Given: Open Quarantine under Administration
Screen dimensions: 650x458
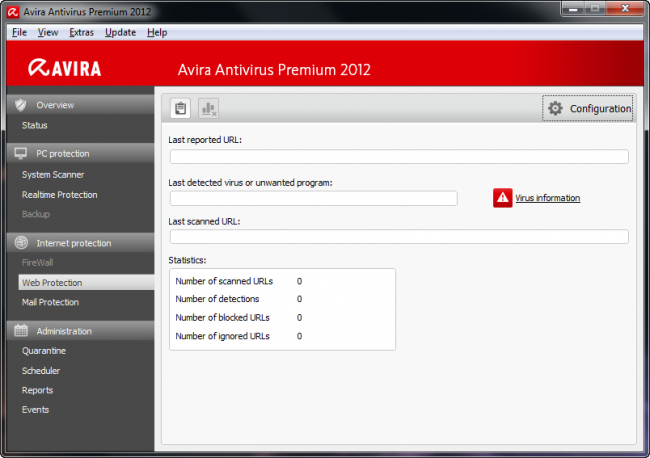Looking at the screenshot, I should 44,351.
